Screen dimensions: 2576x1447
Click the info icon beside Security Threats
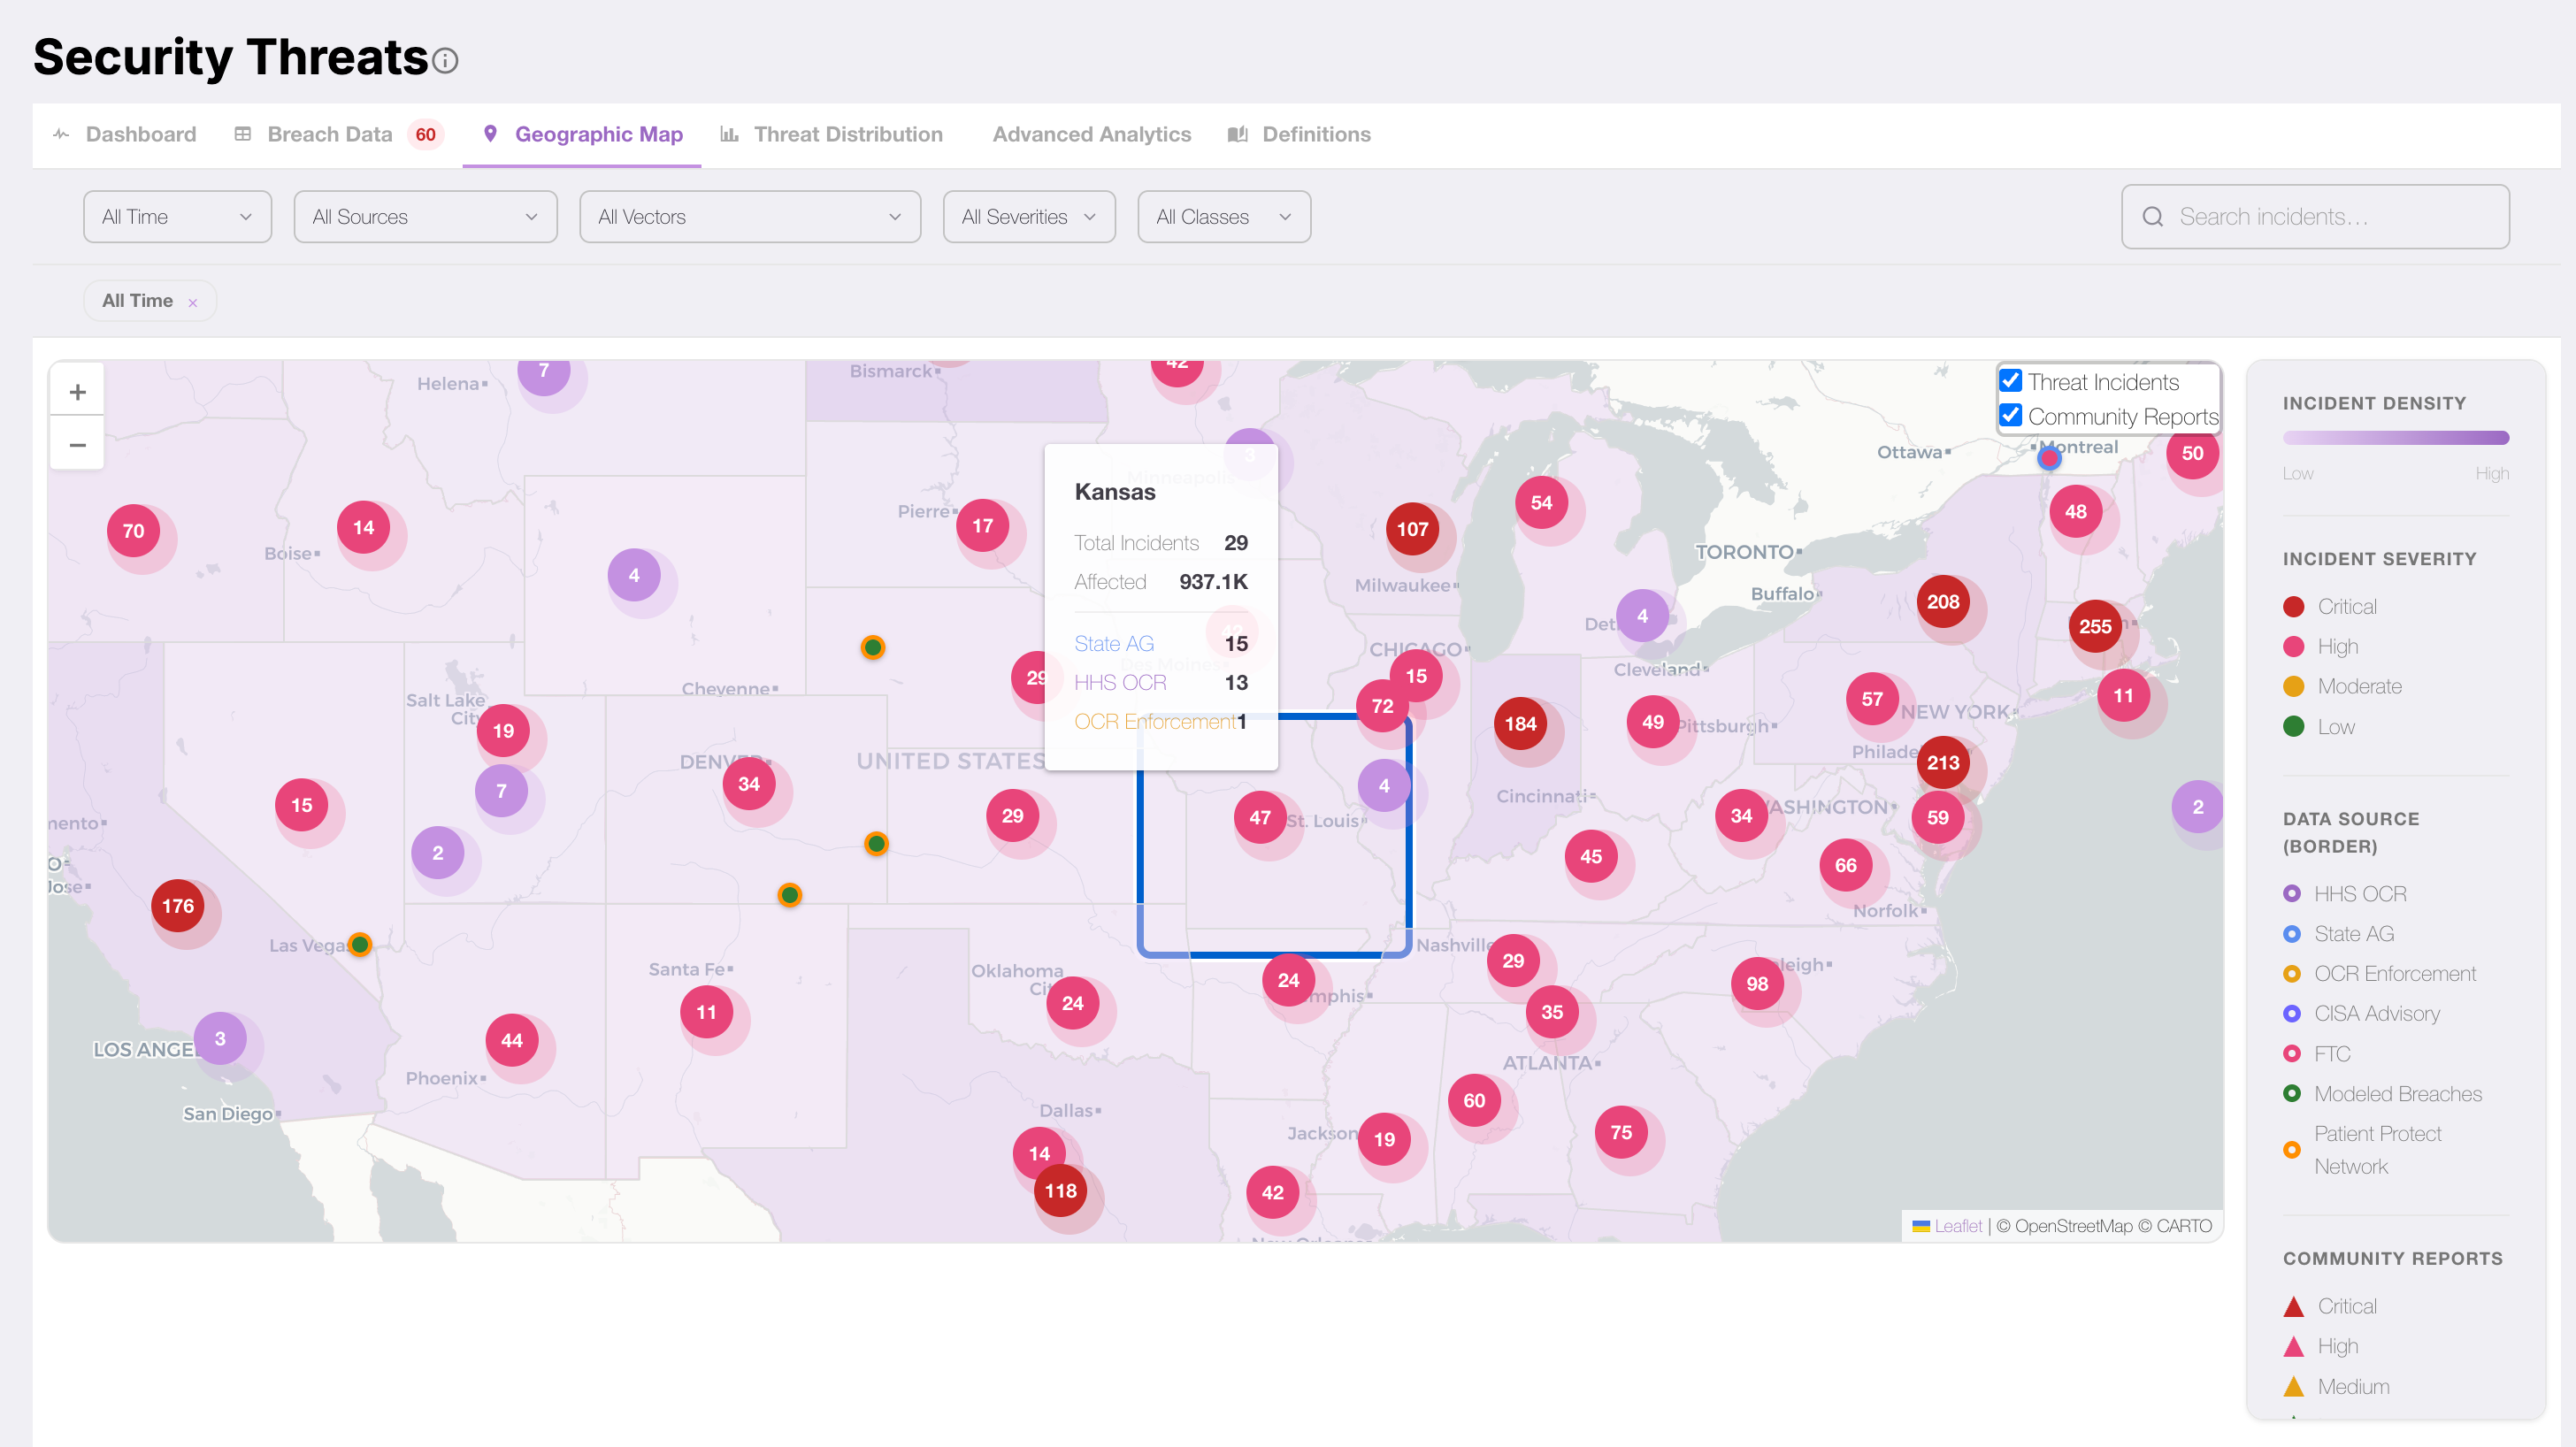[x=445, y=60]
